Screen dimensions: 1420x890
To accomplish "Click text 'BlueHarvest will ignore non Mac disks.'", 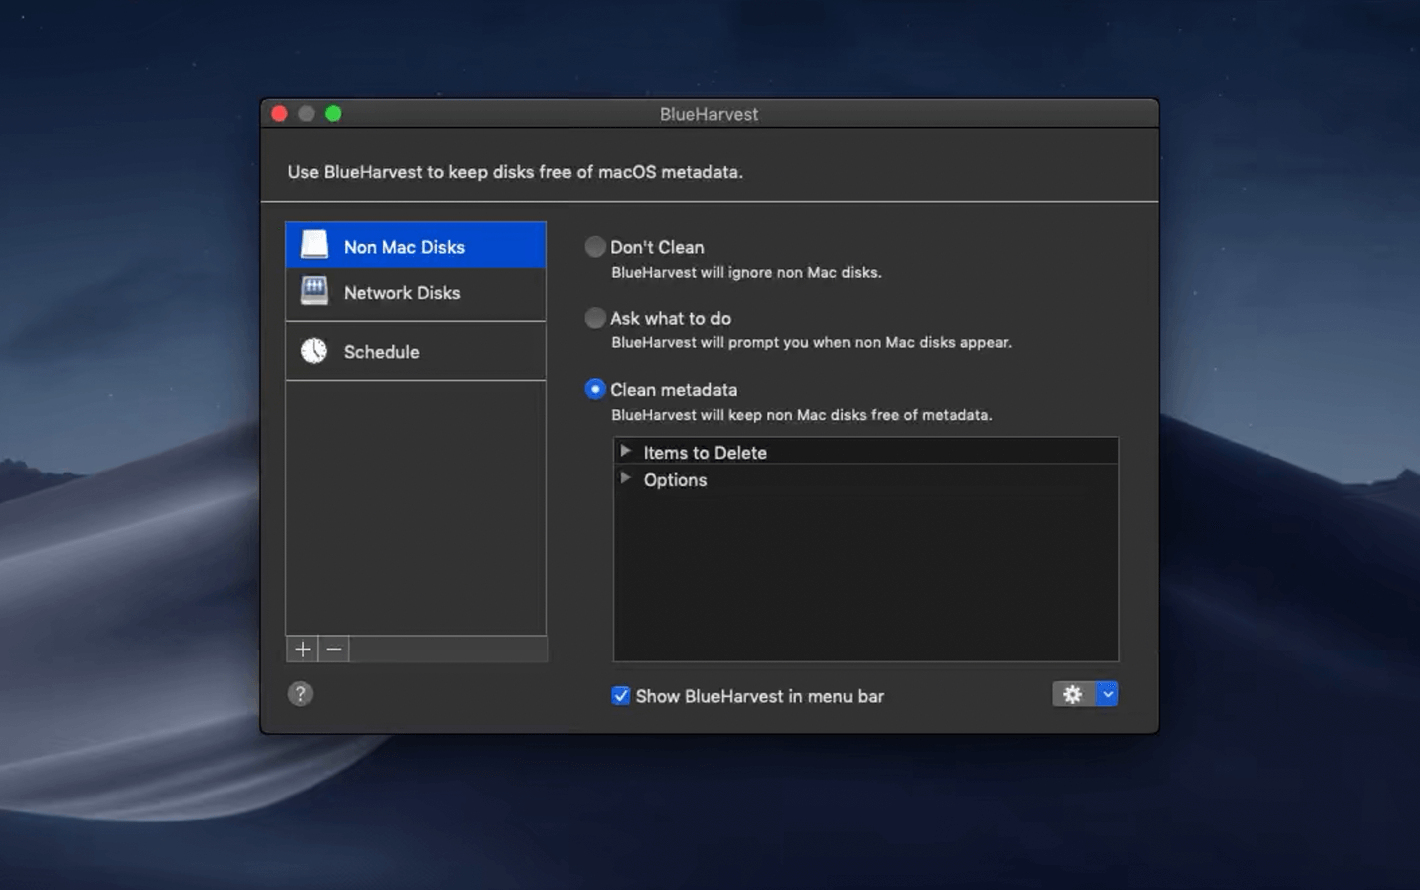I will (x=746, y=272).
